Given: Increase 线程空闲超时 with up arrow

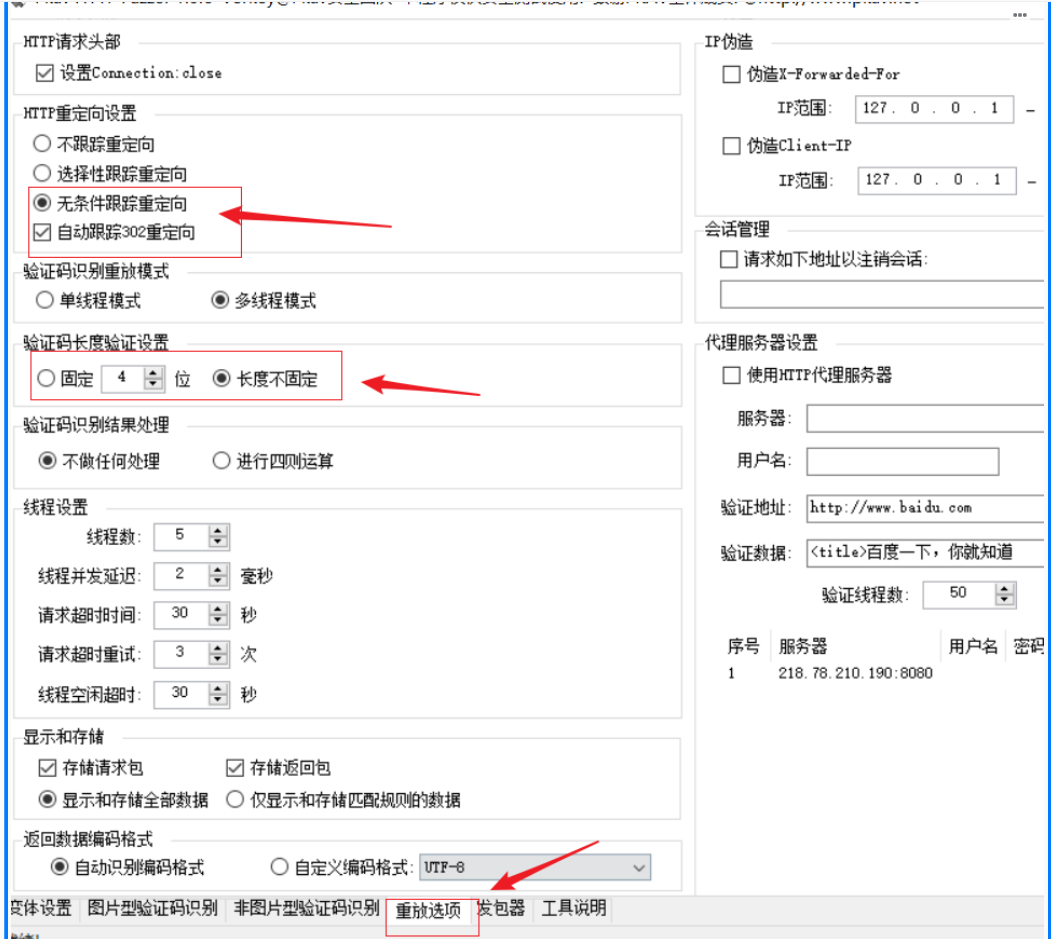Looking at the screenshot, I should coord(218,689).
